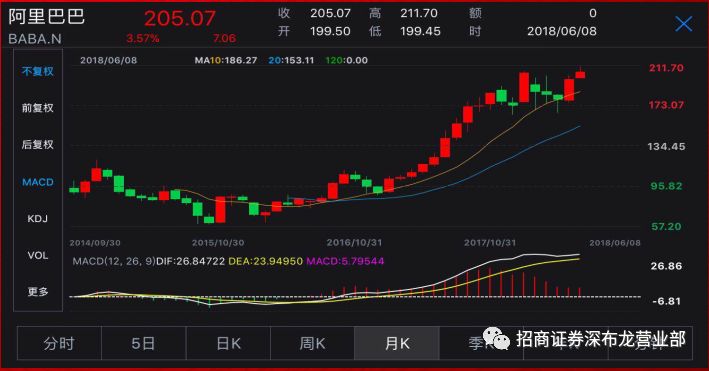This screenshot has height=371, width=709.
Task: Click the MACD:5.79544 value
Action: pyautogui.click(x=345, y=261)
